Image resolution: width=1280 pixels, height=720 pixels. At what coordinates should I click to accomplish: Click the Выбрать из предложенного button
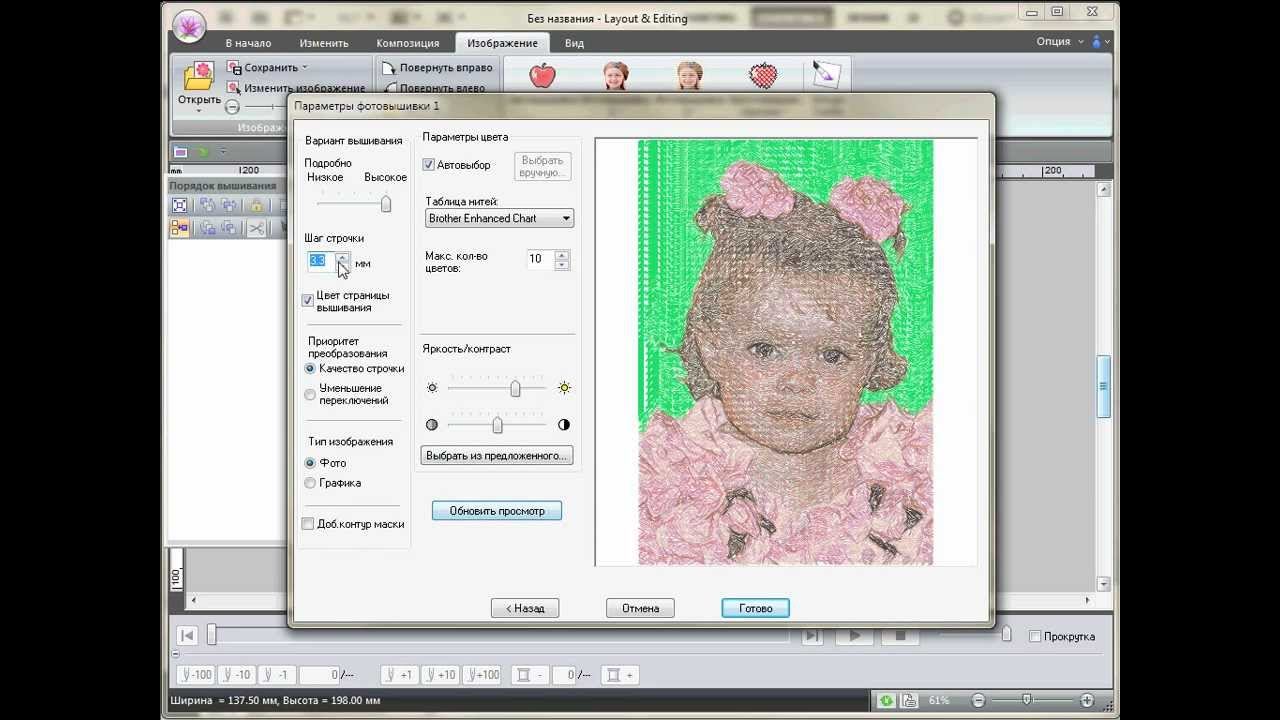(x=497, y=456)
